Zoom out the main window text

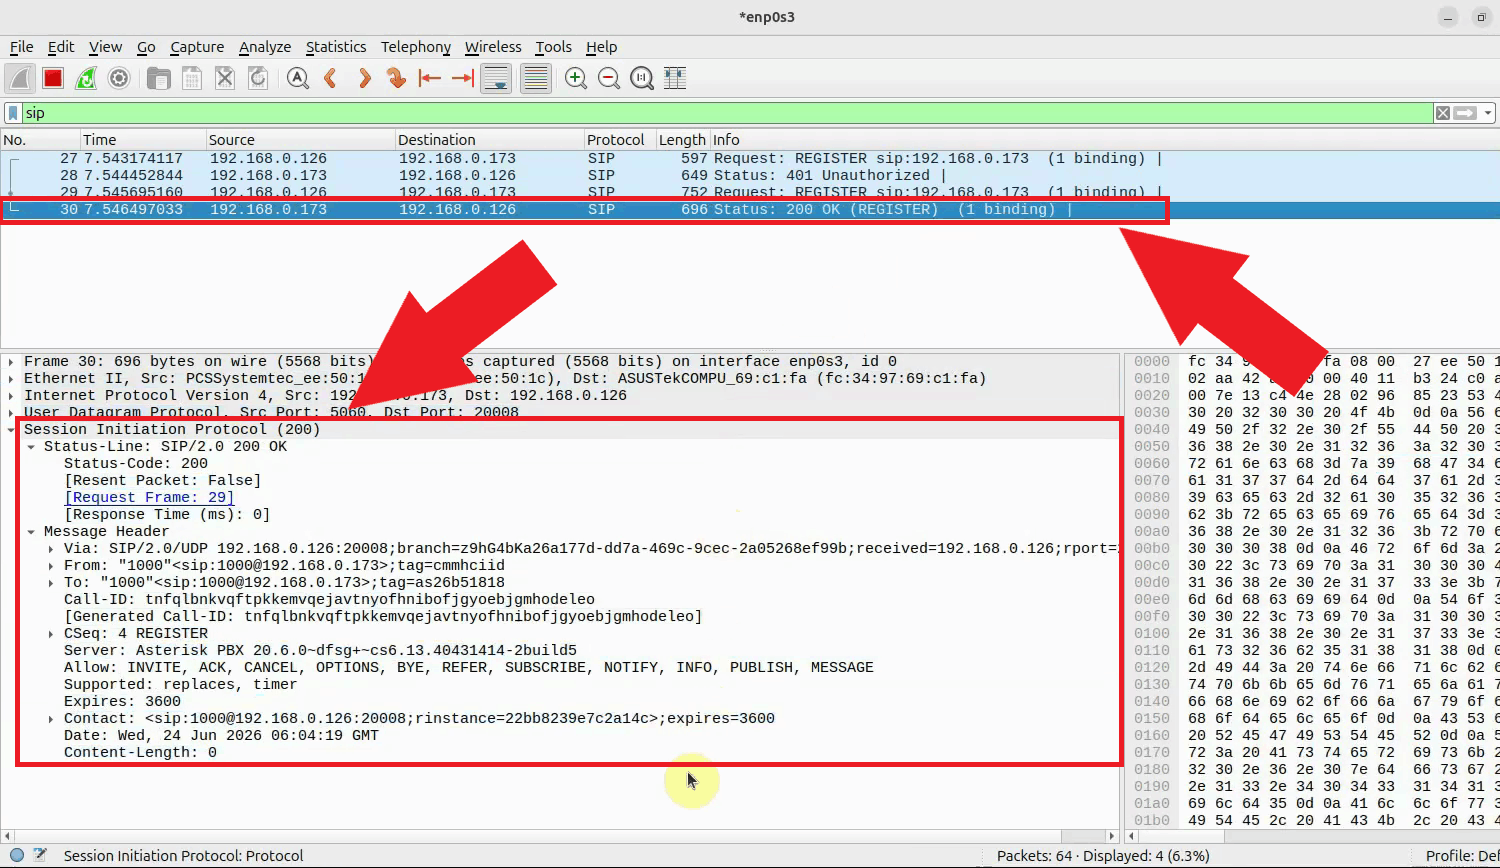point(609,78)
